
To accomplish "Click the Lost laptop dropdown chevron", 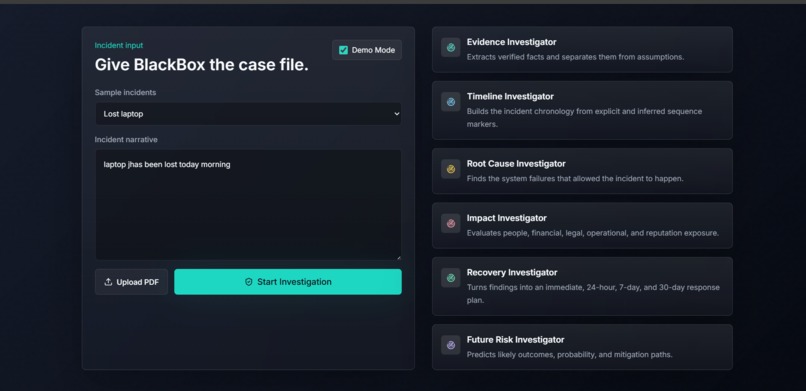I will click(396, 114).
